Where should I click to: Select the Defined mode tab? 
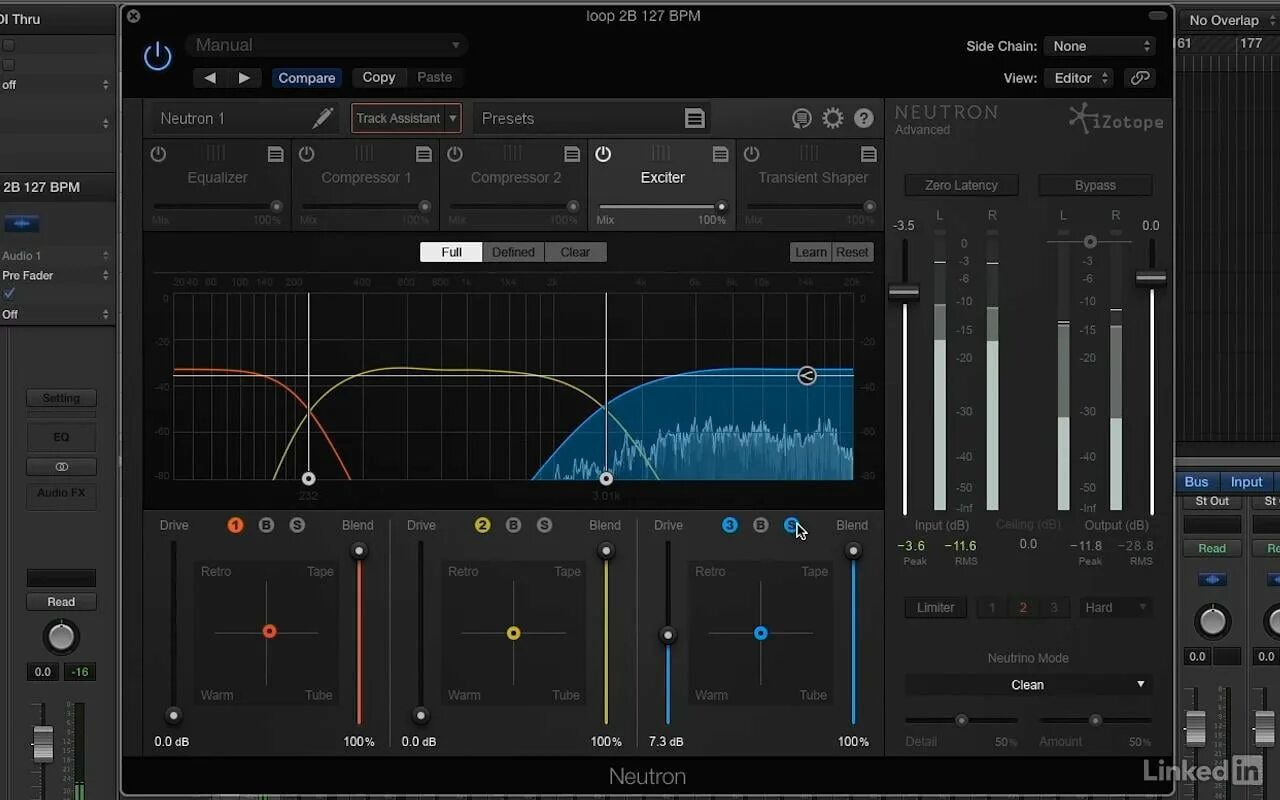coord(513,252)
